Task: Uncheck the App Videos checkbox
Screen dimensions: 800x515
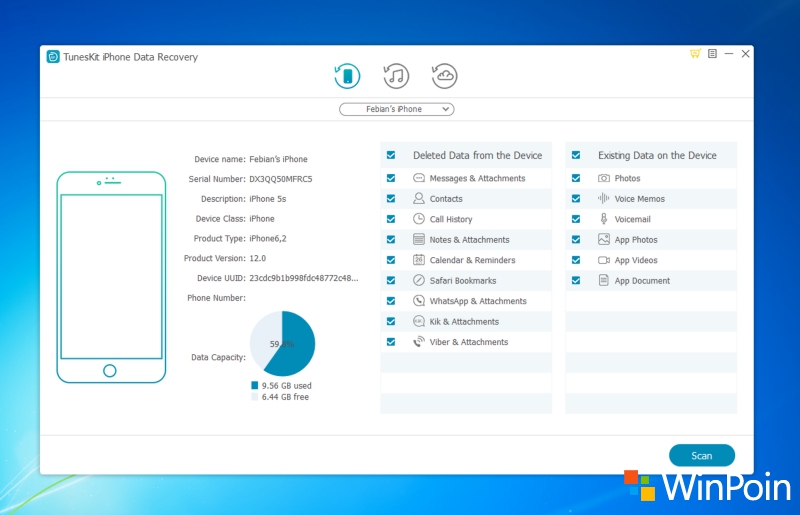Action: point(576,260)
